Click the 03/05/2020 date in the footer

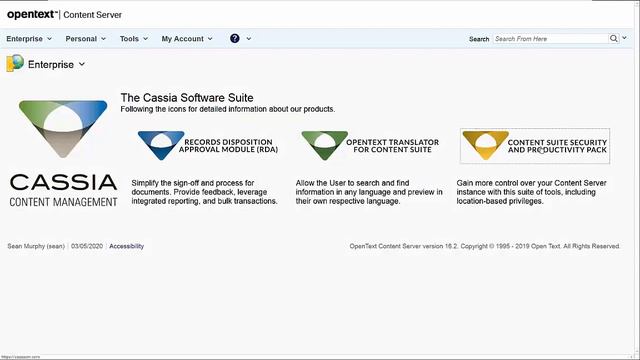coord(87,246)
